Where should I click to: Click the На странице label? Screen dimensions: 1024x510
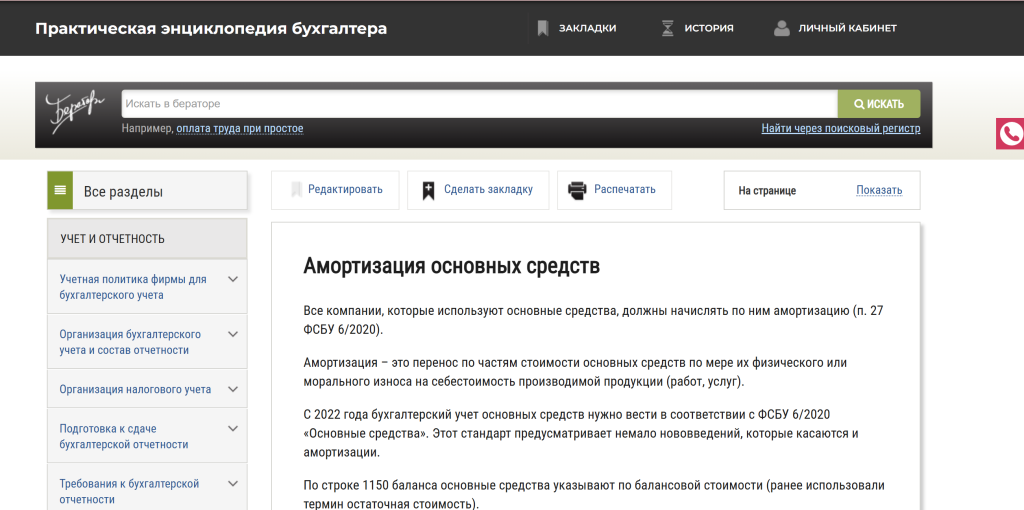767,191
